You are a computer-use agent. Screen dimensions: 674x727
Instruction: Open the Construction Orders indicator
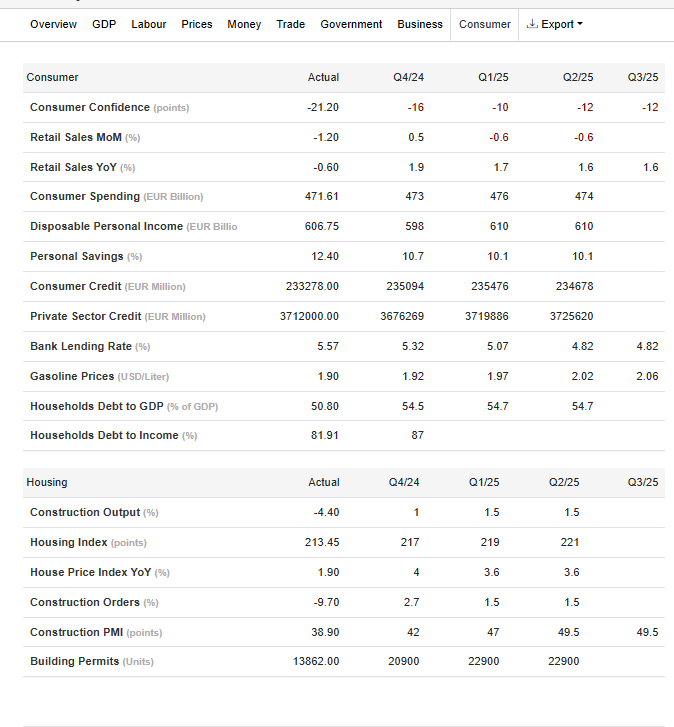tap(85, 602)
